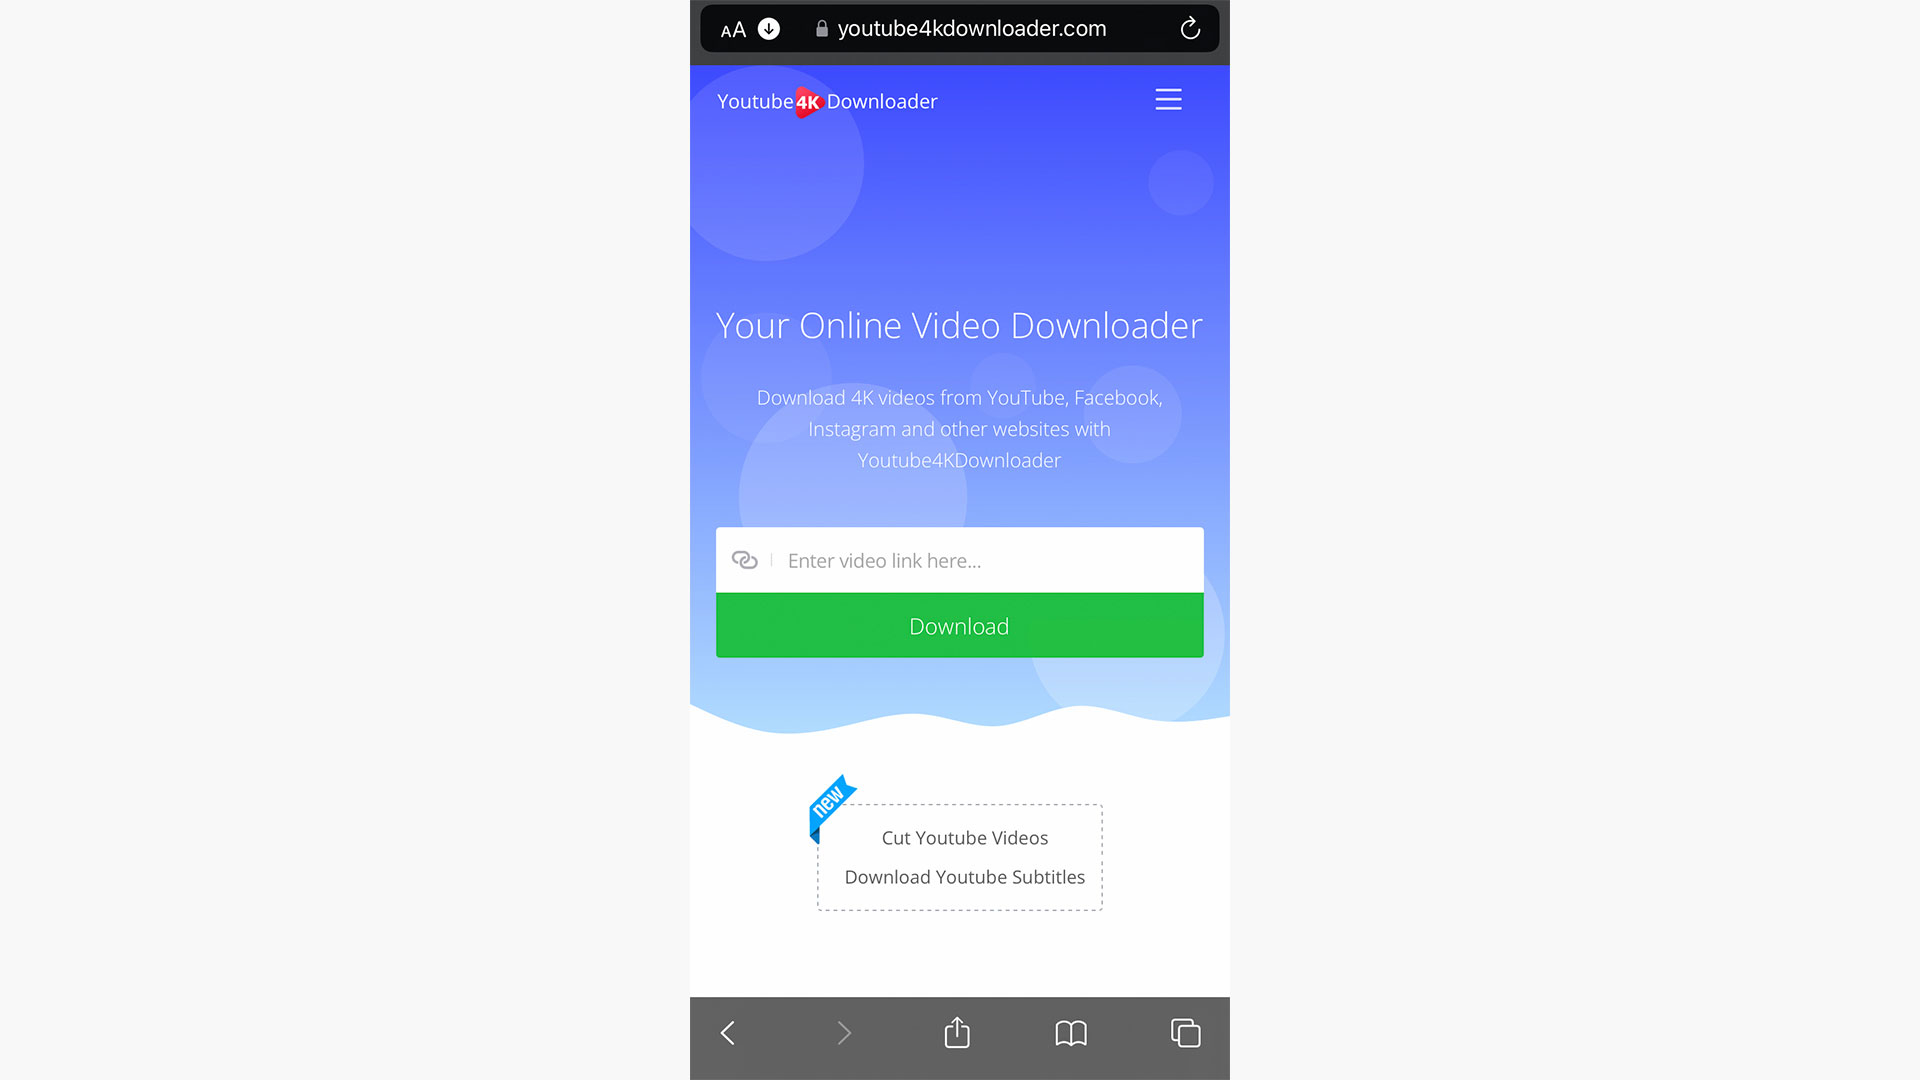Select the video URL input field
Screen dimensions: 1920x1080
960,559
